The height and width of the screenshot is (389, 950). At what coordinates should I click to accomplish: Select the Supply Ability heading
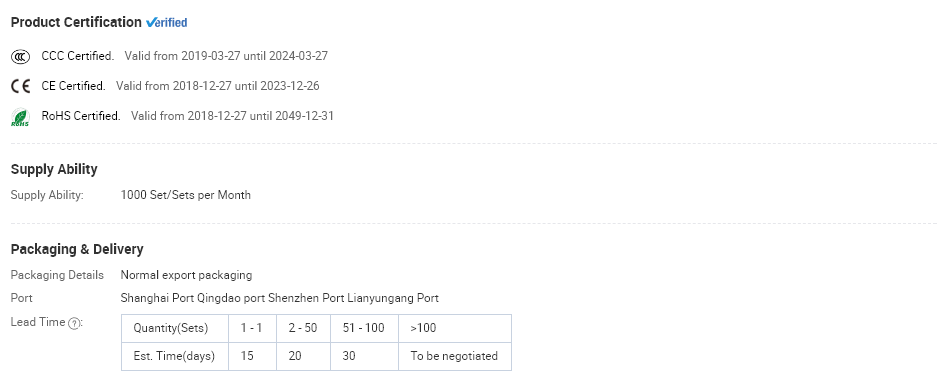point(54,170)
